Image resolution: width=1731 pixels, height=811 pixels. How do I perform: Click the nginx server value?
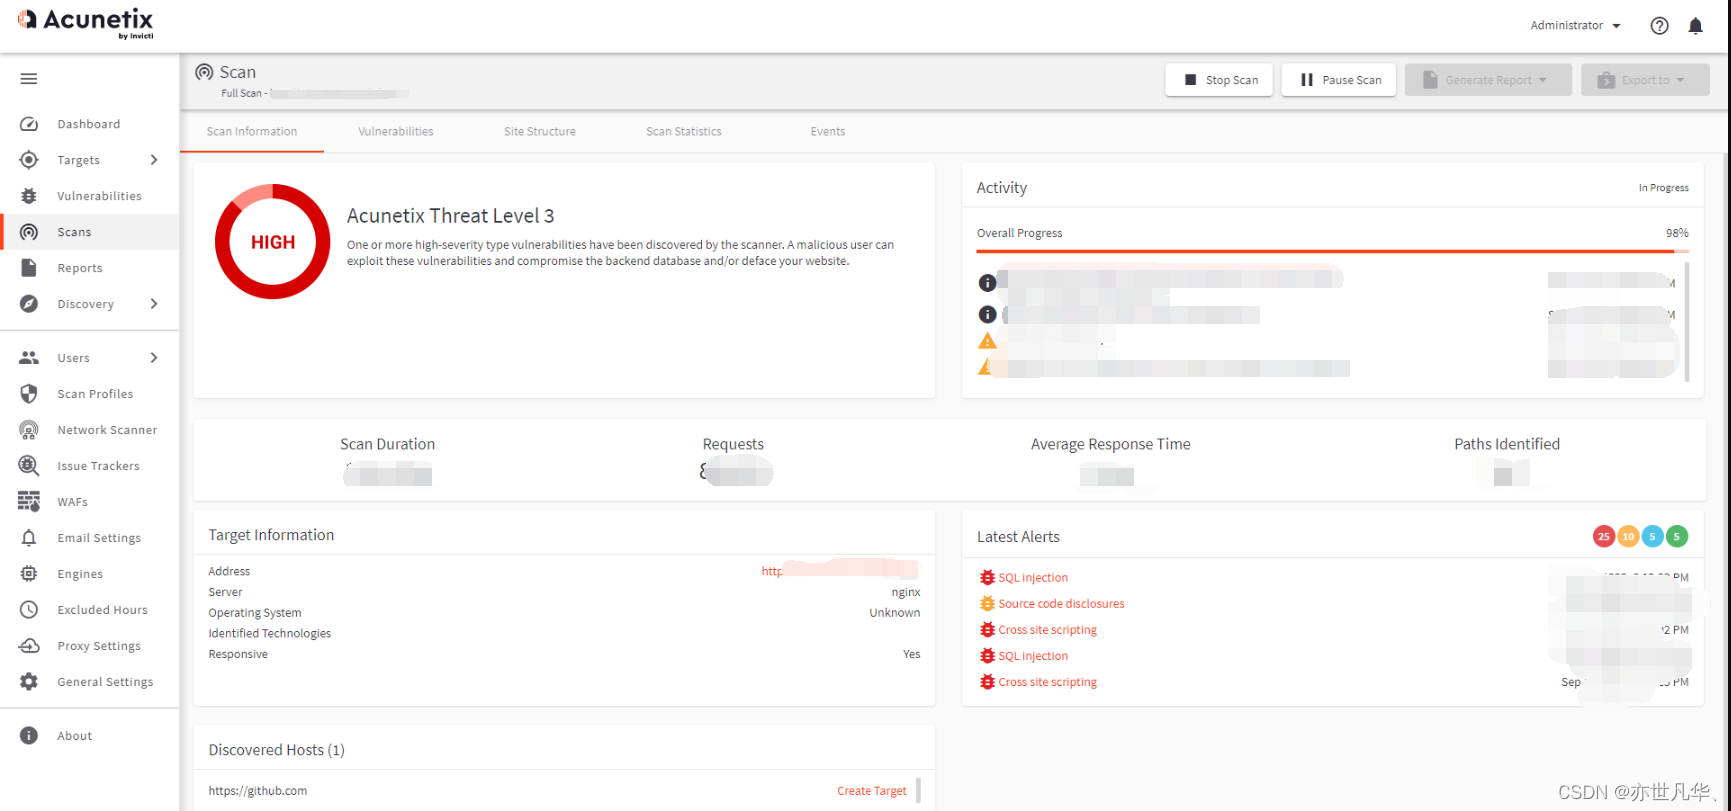pyautogui.click(x=906, y=592)
